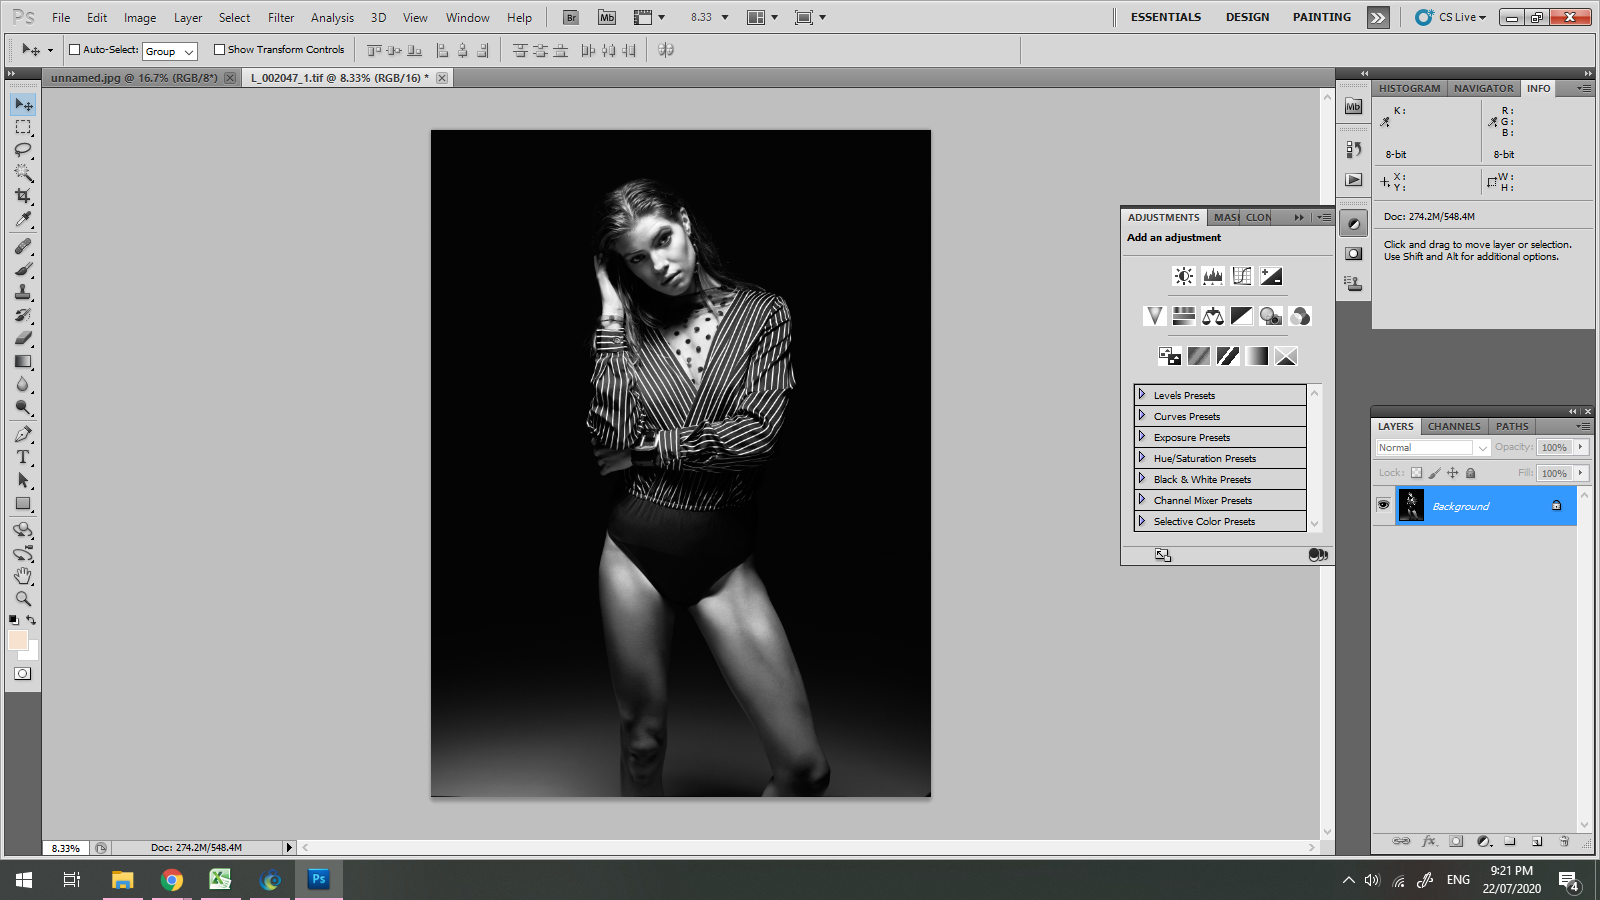Open the Filter menu
This screenshot has height=900, width=1600.
click(x=281, y=17)
